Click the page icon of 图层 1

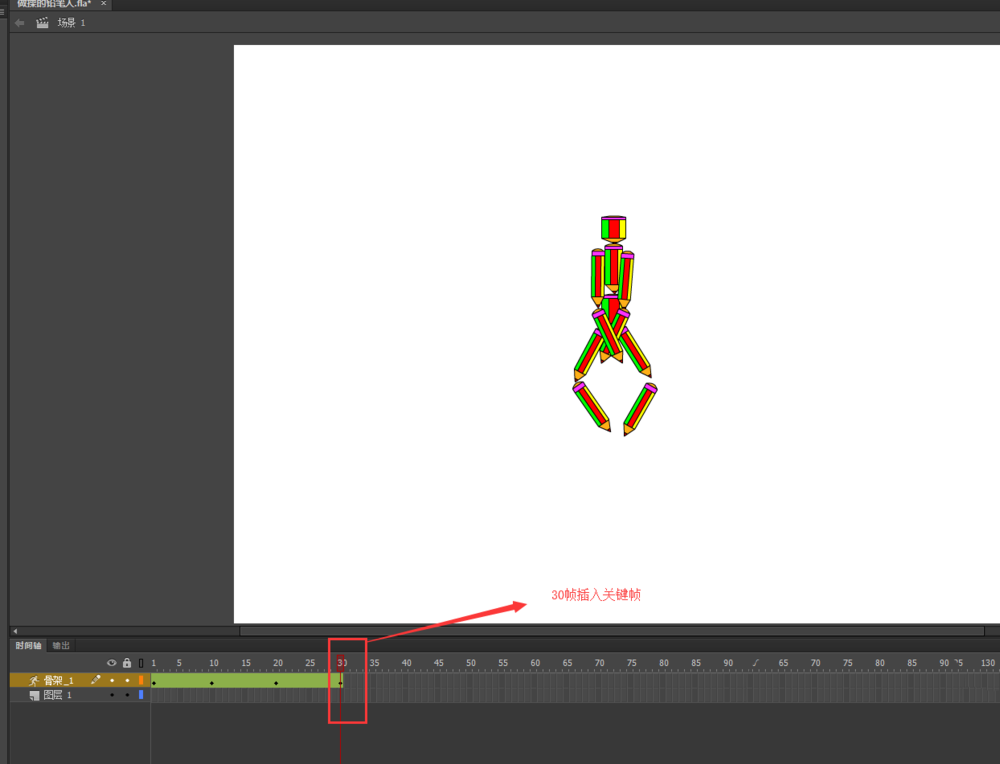34,695
